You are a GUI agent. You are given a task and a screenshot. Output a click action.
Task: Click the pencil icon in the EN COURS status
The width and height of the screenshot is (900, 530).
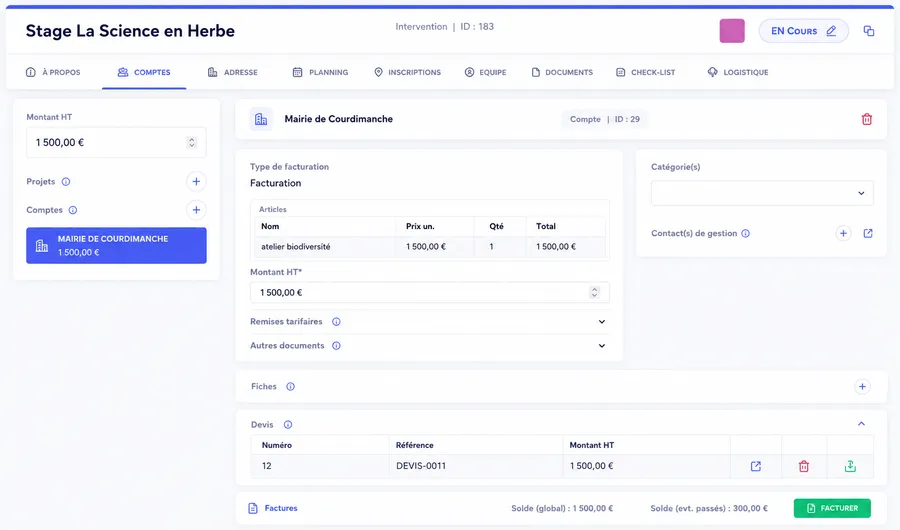pos(831,31)
